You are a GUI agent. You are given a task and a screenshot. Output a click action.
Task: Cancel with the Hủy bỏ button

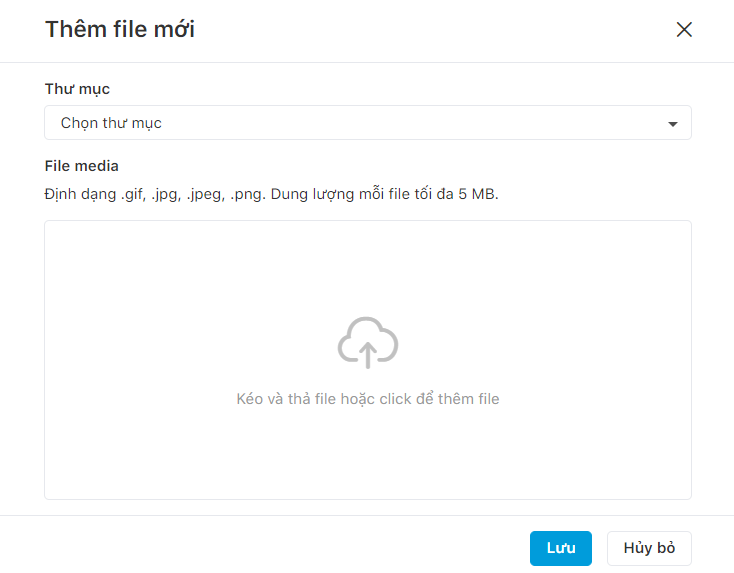[649, 548]
